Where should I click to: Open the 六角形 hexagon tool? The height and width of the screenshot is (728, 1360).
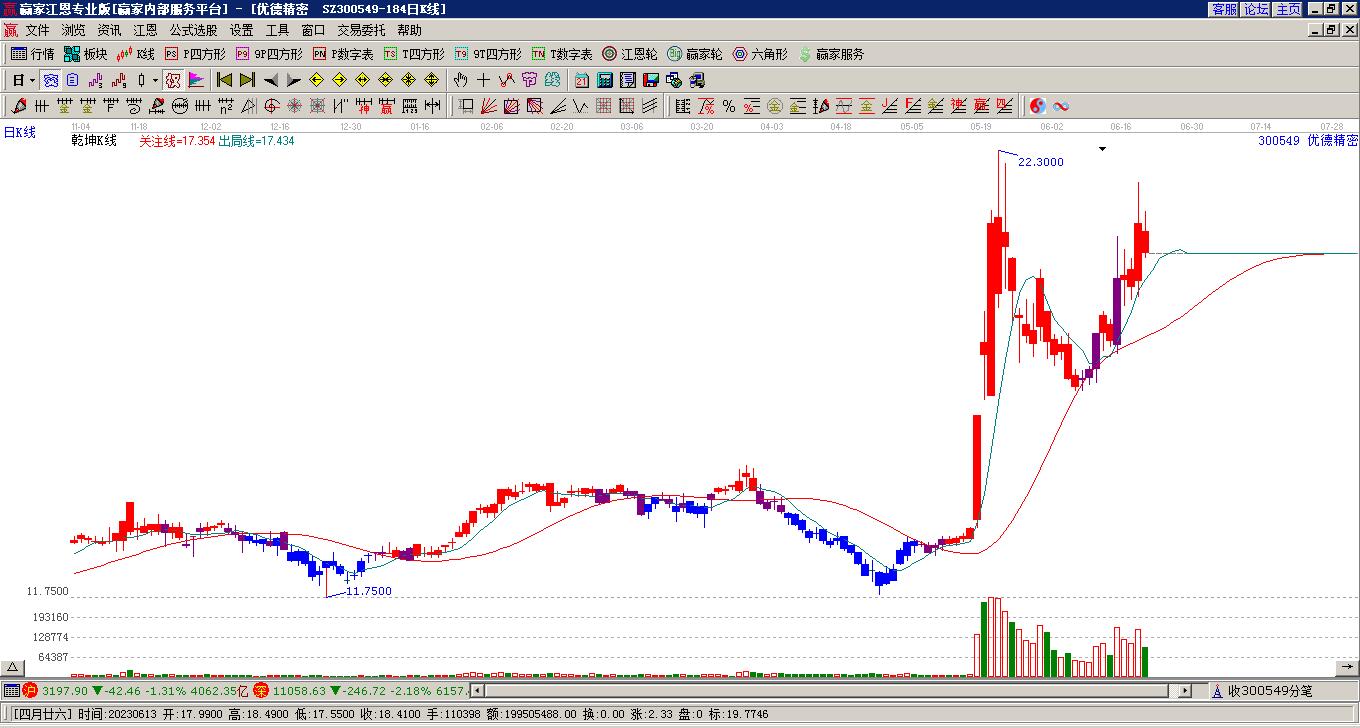click(760, 54)
